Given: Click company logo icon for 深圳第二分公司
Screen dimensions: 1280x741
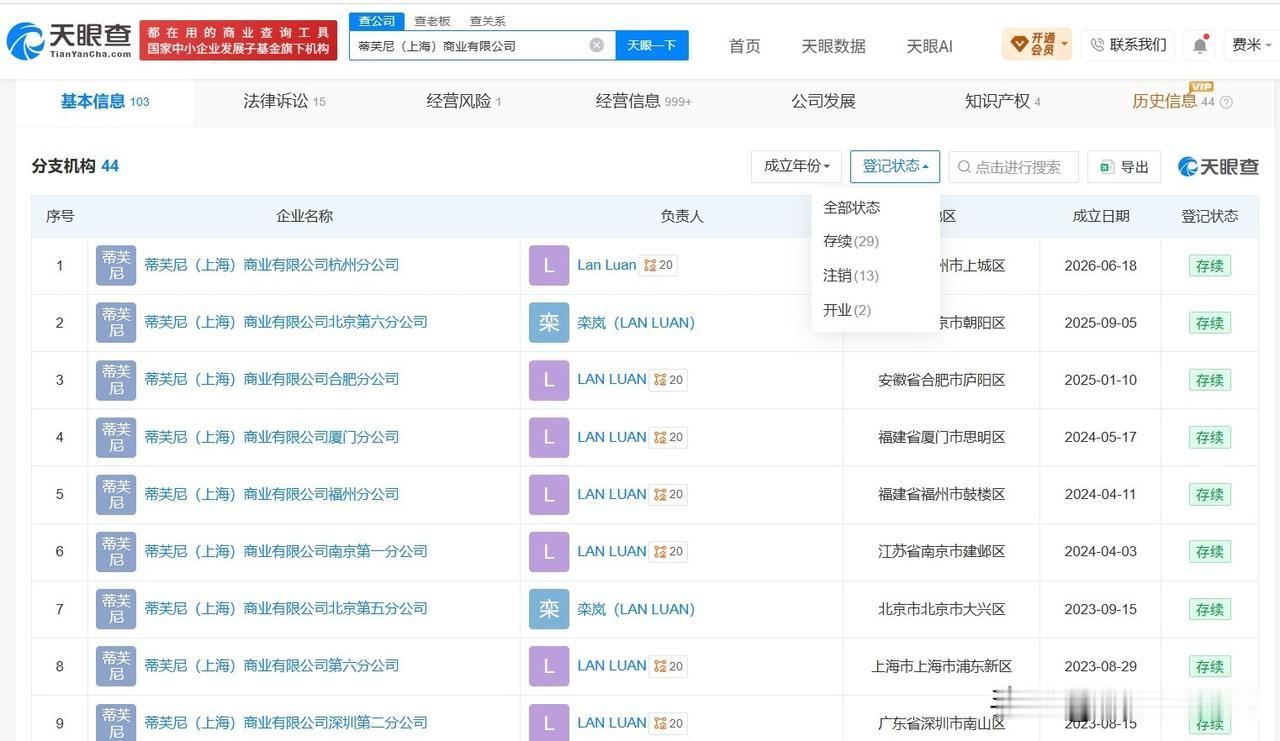Looking at the screenshot, I should (116, 723).
